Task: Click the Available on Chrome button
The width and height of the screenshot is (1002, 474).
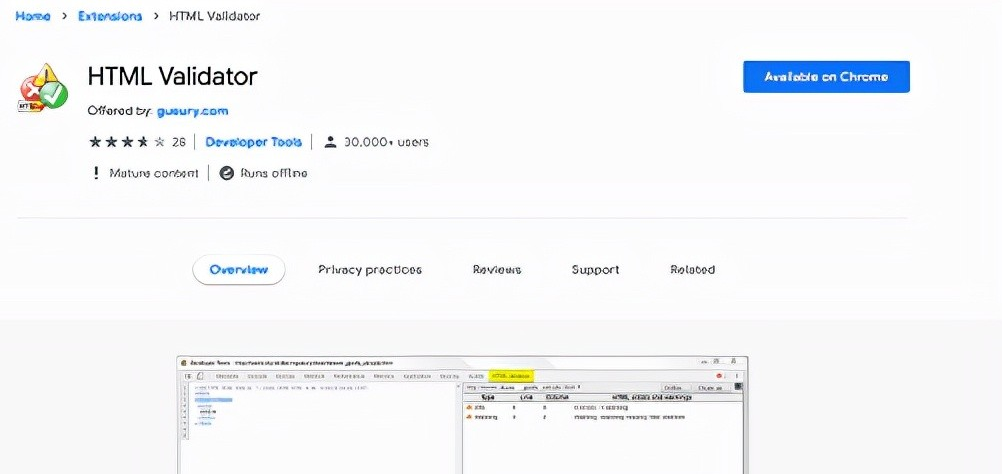Action: point(826,77)
